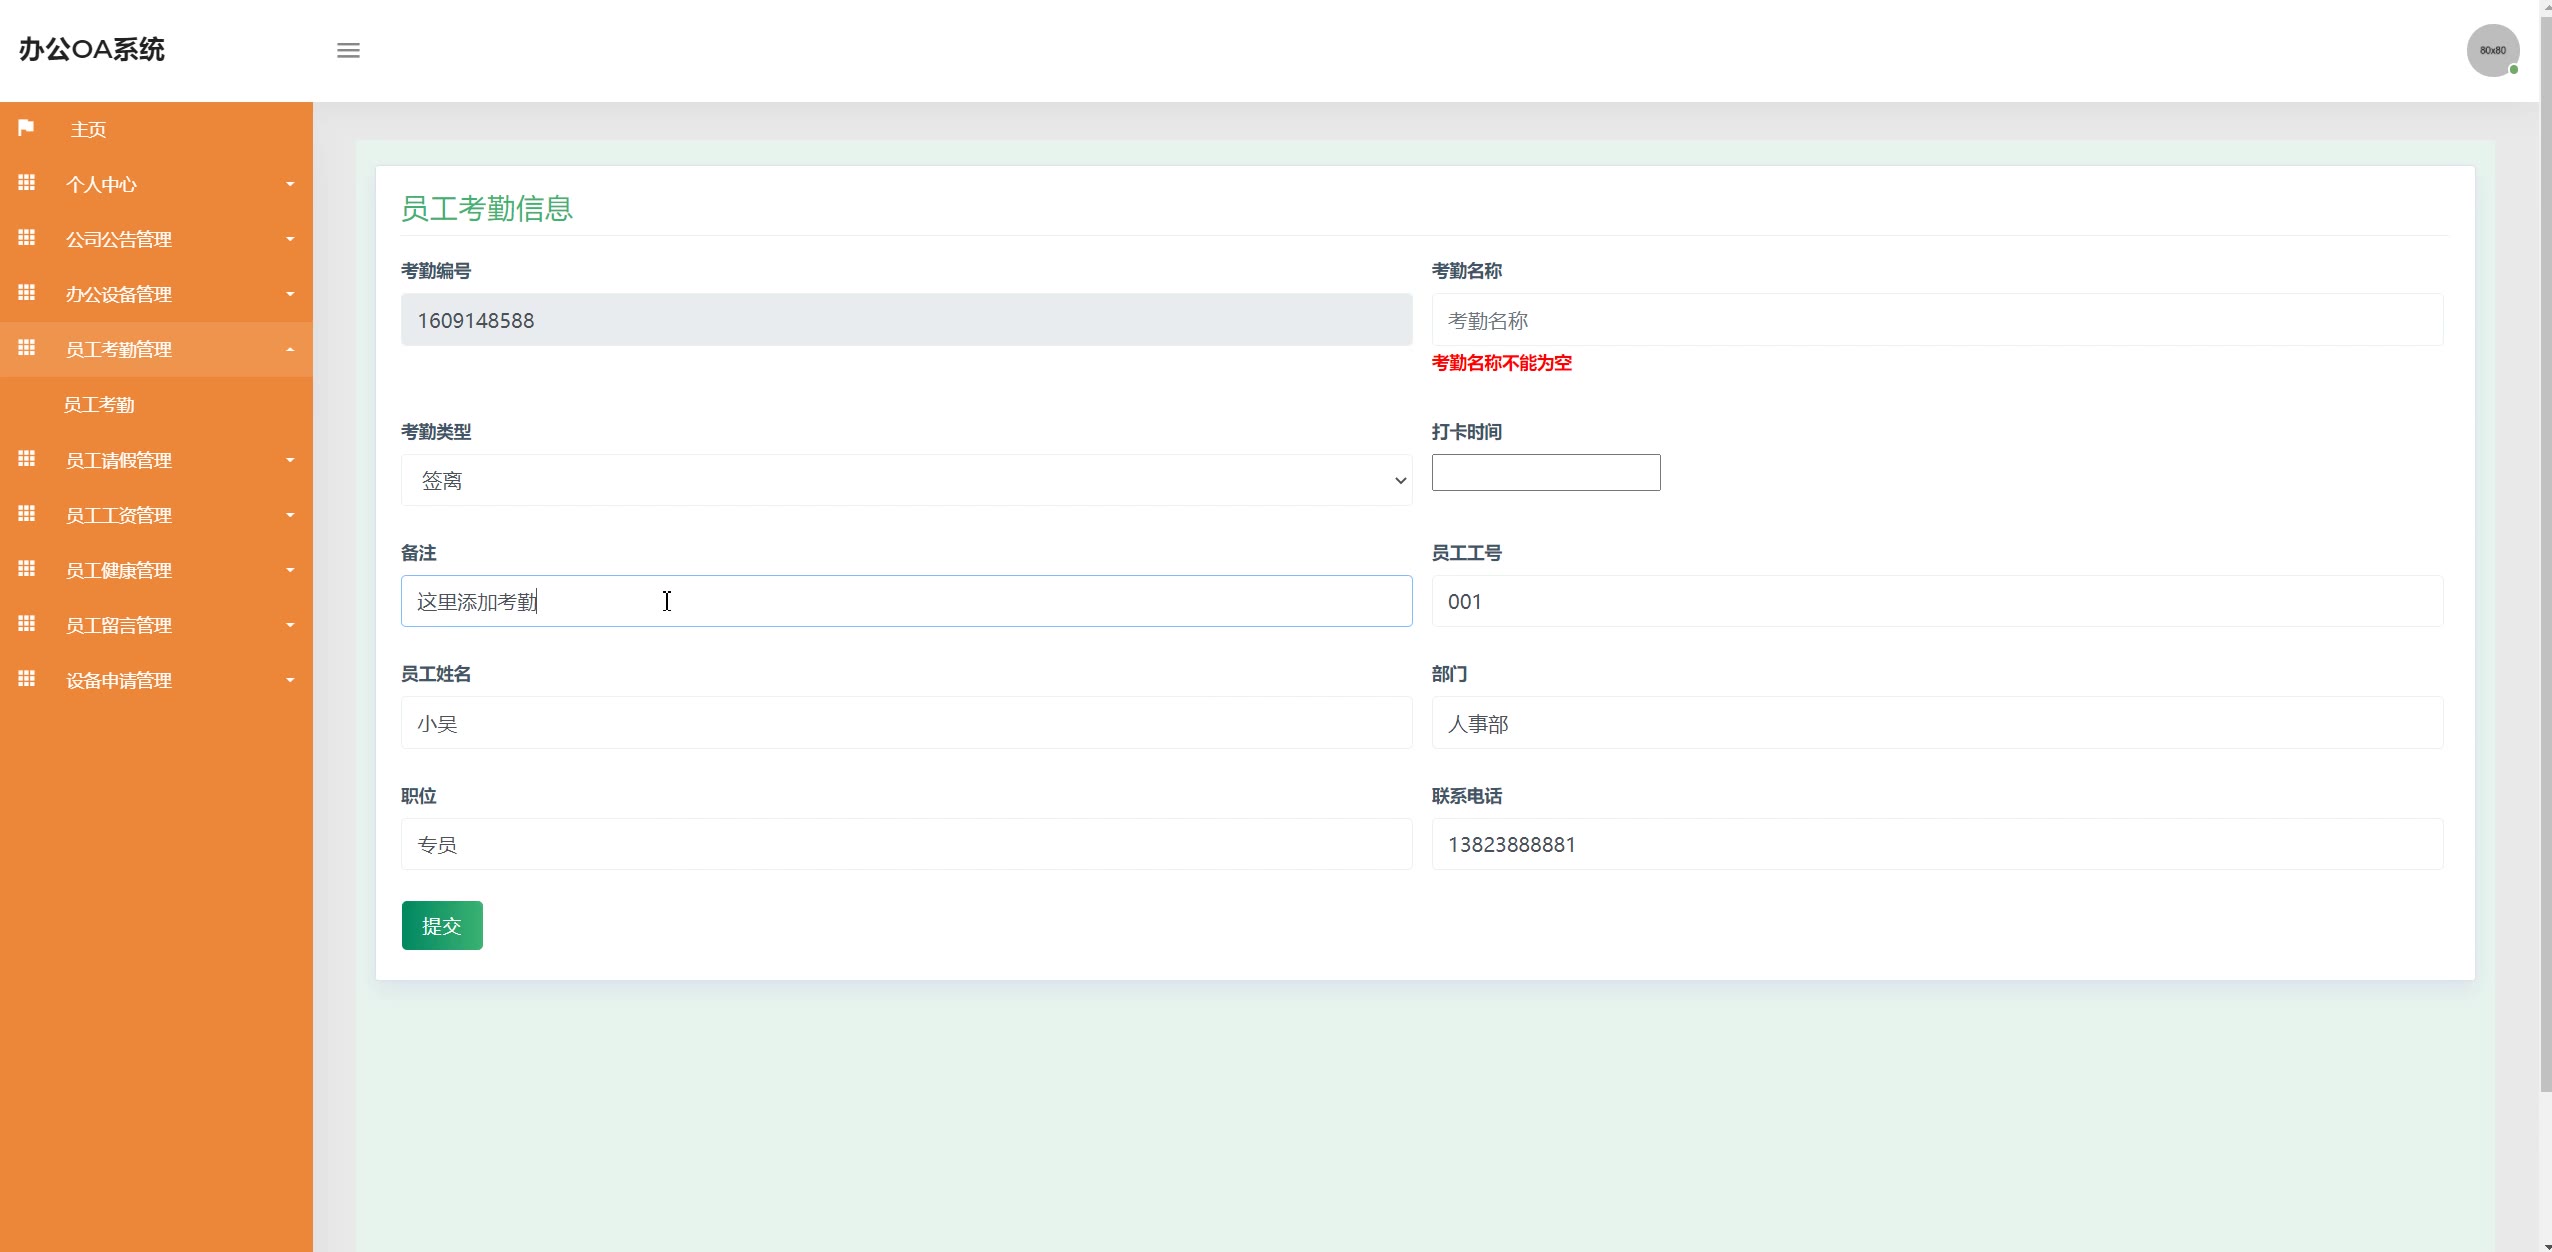The height and width of the screenshot is (1252, 2552).
Task: Click the 打卡时间 time input box
Action: coord(1545,472)
